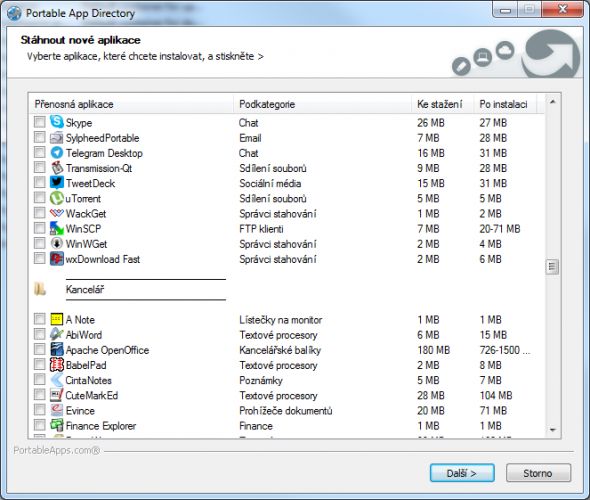
Task: Click the uTorrent green icon
Action: [56, 198]
